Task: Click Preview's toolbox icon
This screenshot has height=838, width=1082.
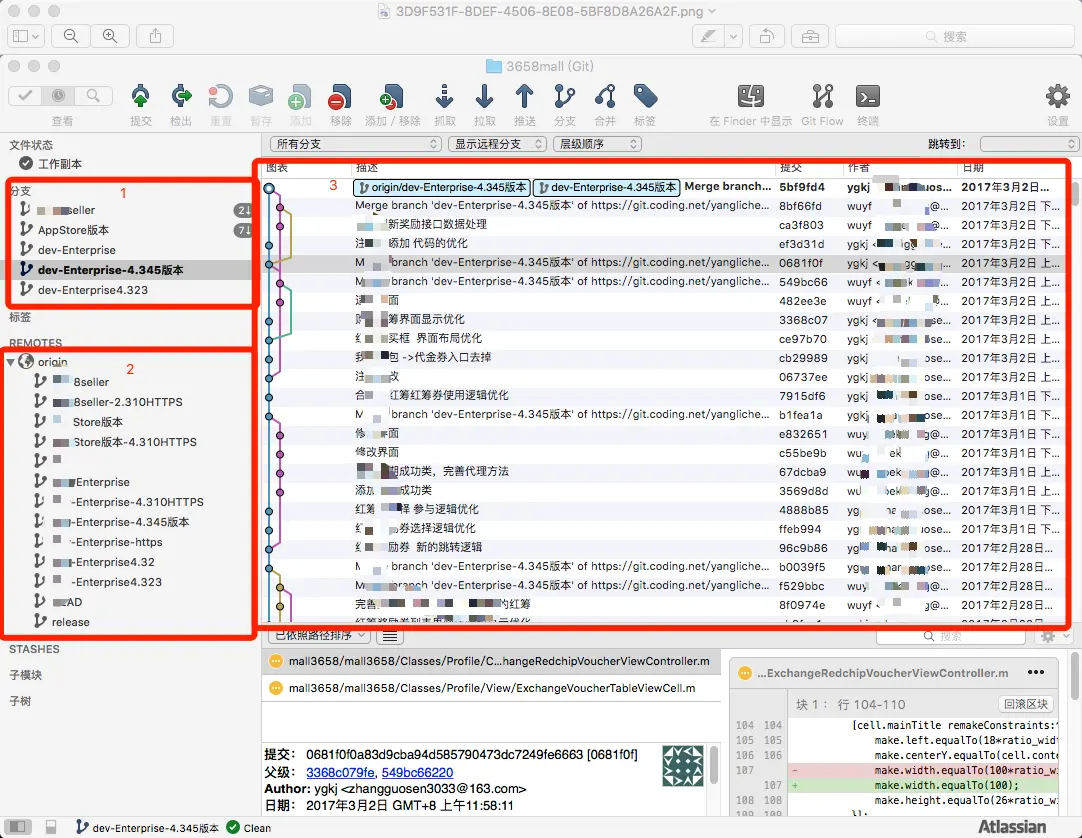Action: tap(810, 36)
